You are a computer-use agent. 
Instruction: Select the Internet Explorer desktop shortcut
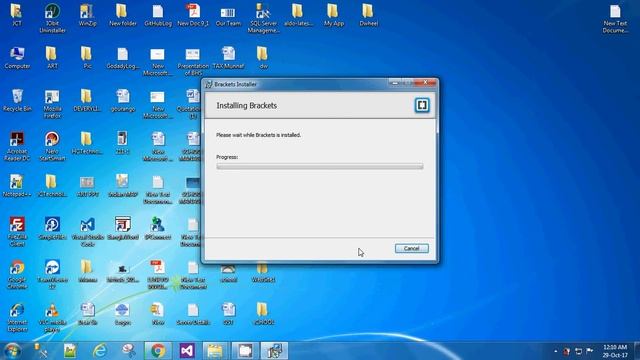(17, 318)
